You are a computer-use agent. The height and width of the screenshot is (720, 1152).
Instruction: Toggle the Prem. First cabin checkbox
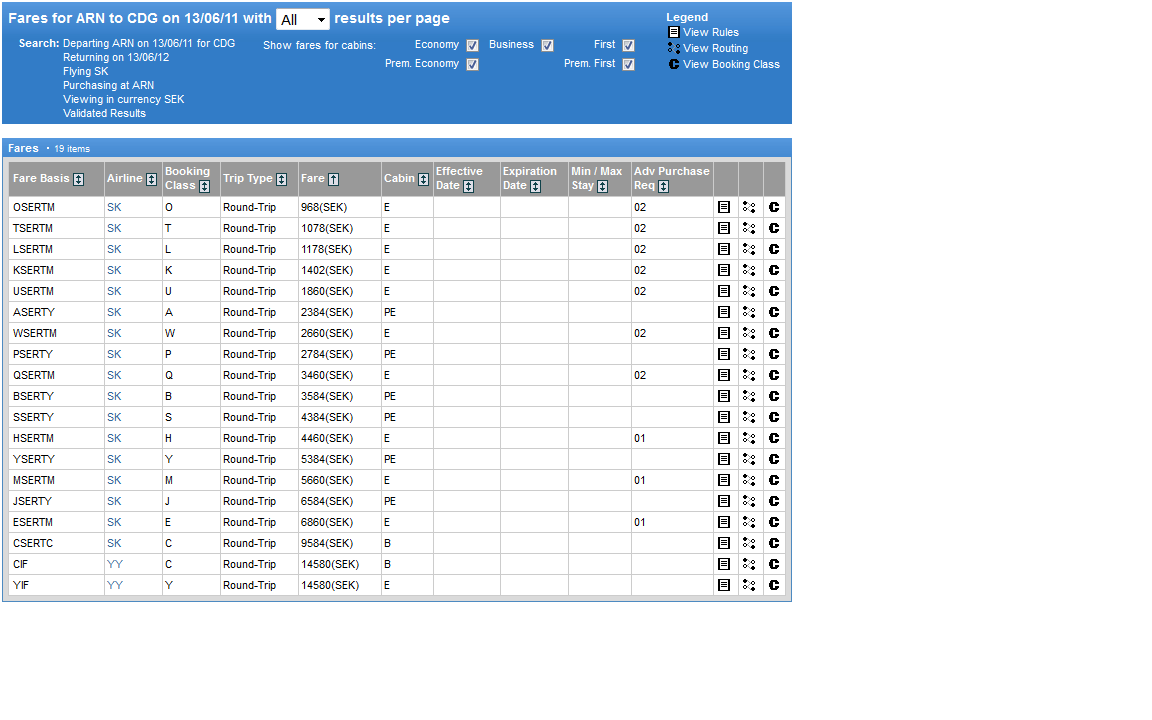point(628,64)
